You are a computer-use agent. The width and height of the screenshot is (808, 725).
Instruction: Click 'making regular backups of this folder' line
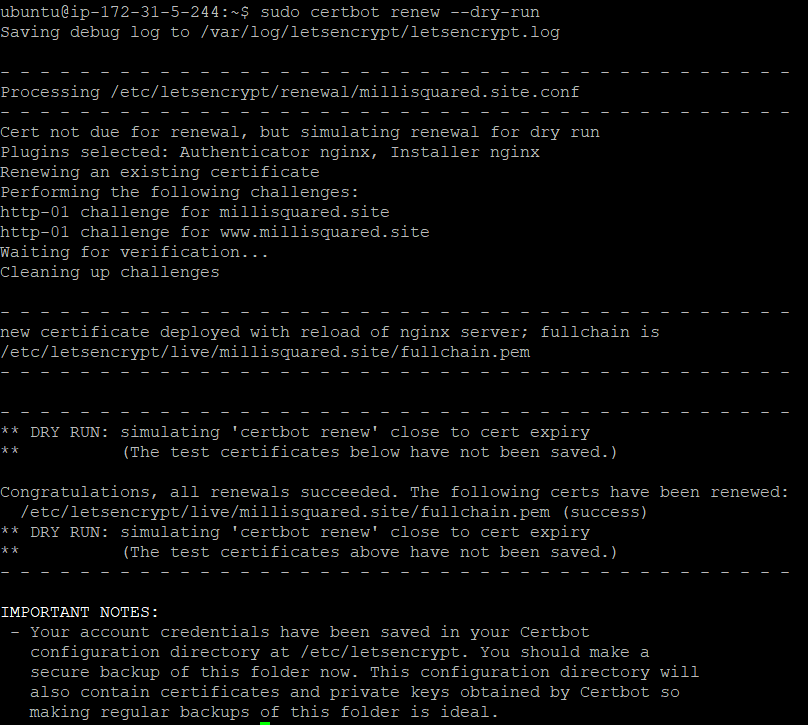(x=264, y=712)
